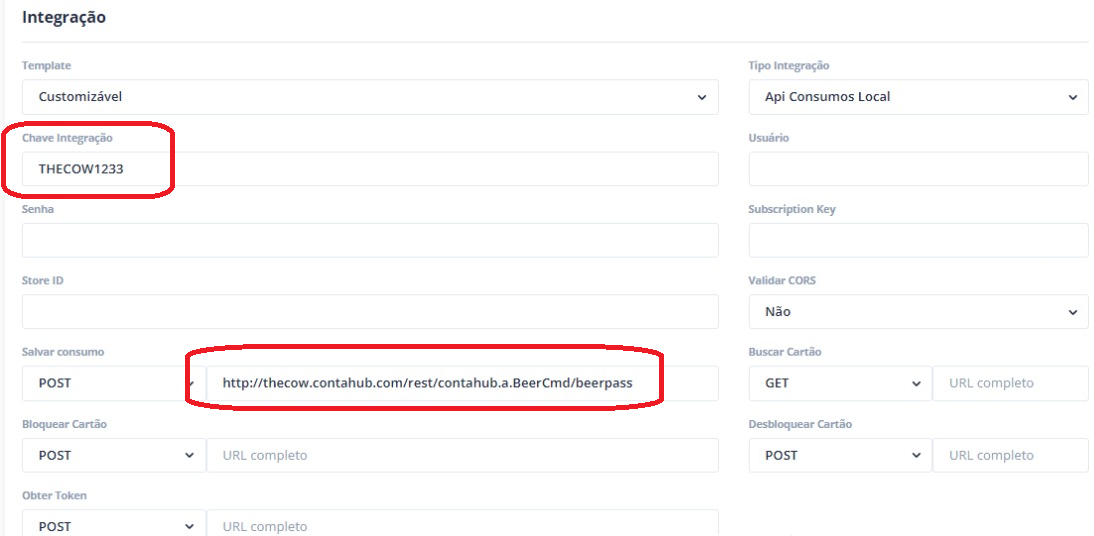Expand the Tipo Integração dropdown

tap(918, 97)
